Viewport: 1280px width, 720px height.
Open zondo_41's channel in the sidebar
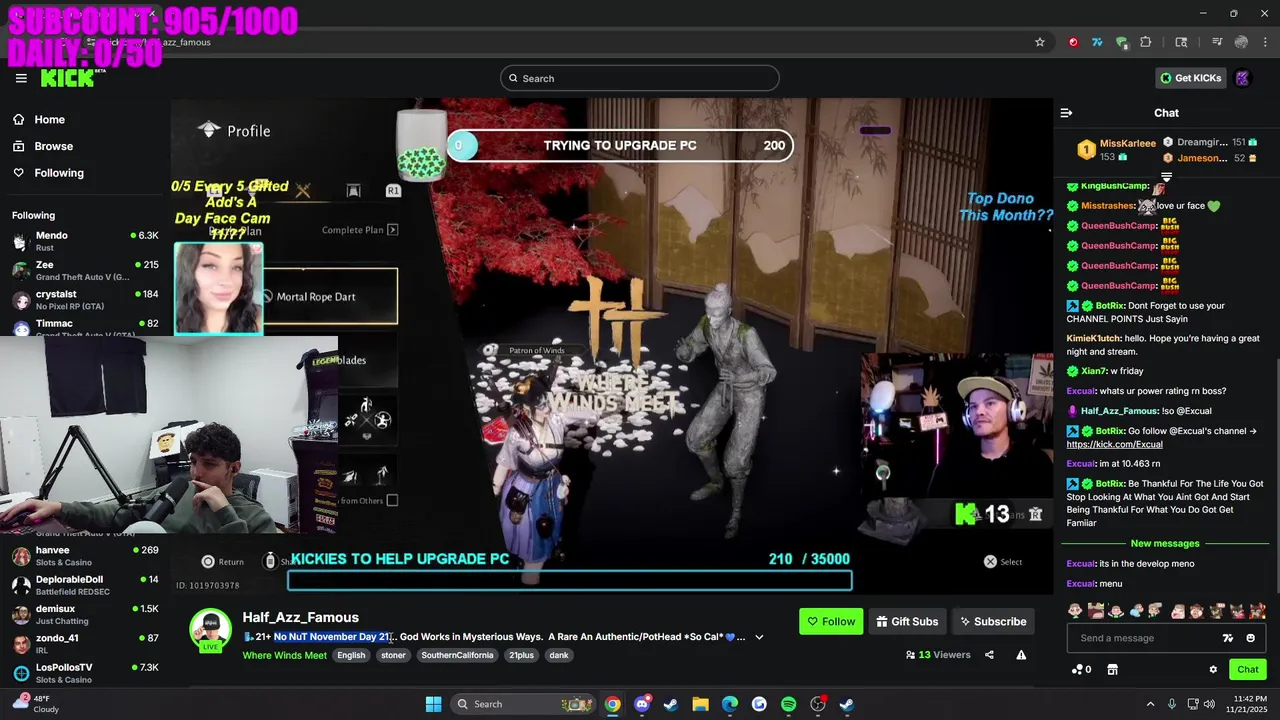click(85, 643)
